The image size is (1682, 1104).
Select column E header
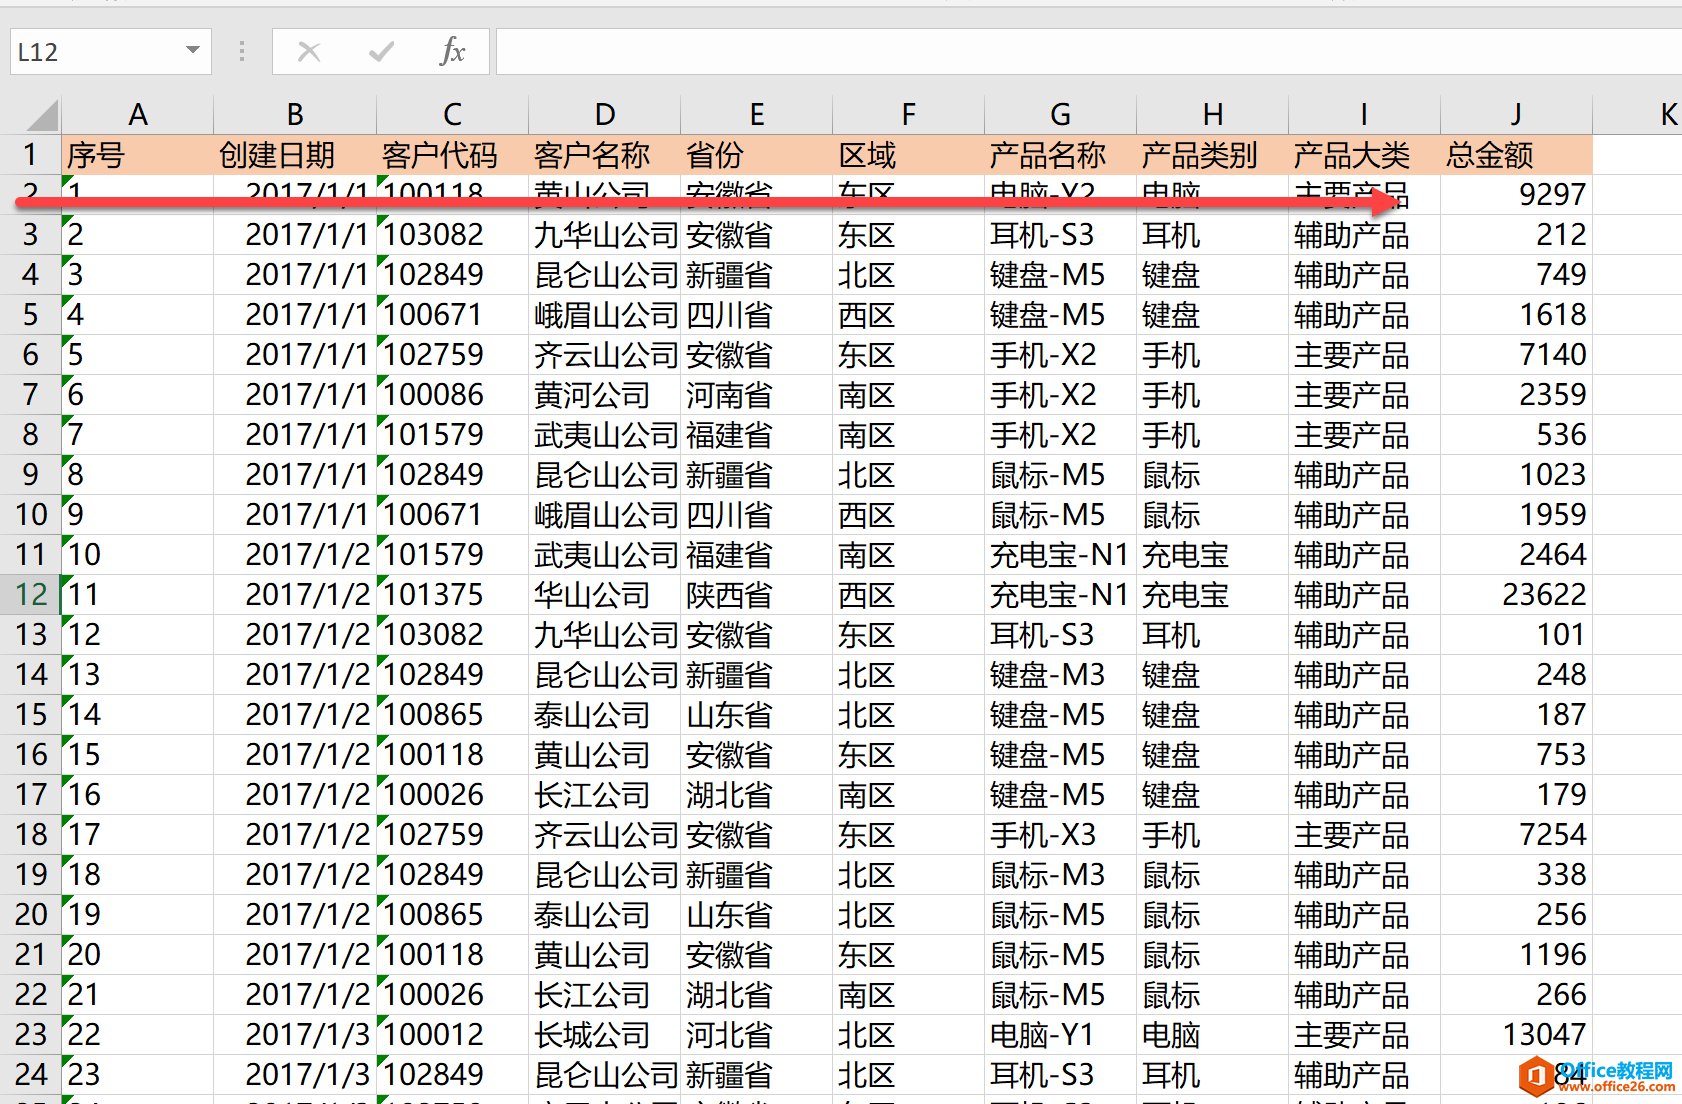(757, 115)
